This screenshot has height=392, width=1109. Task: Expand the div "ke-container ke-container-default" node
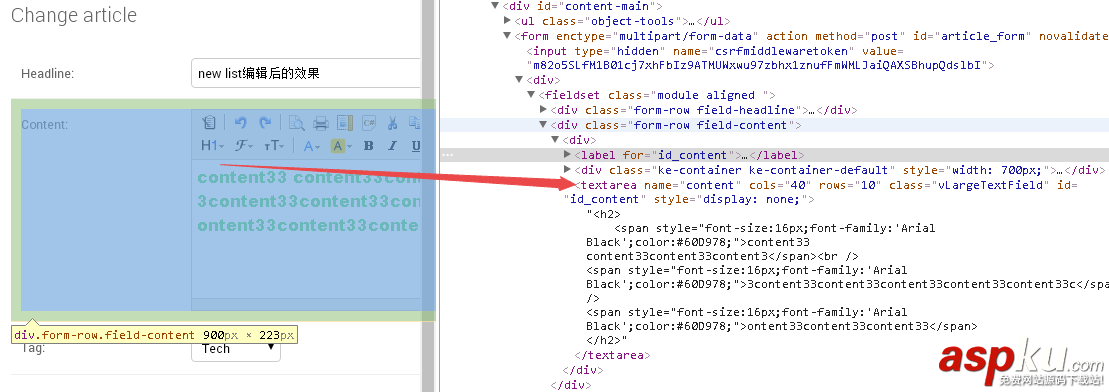(567, 170)
